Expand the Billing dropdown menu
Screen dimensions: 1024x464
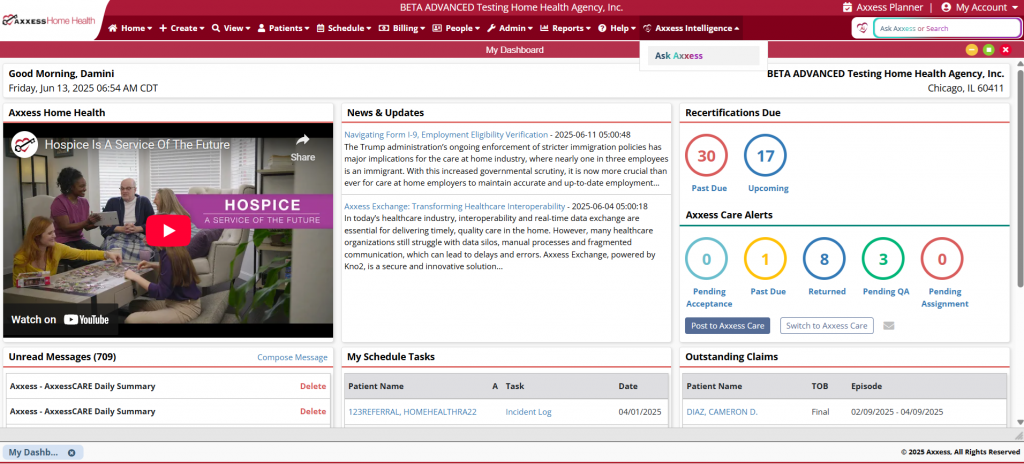402,28
